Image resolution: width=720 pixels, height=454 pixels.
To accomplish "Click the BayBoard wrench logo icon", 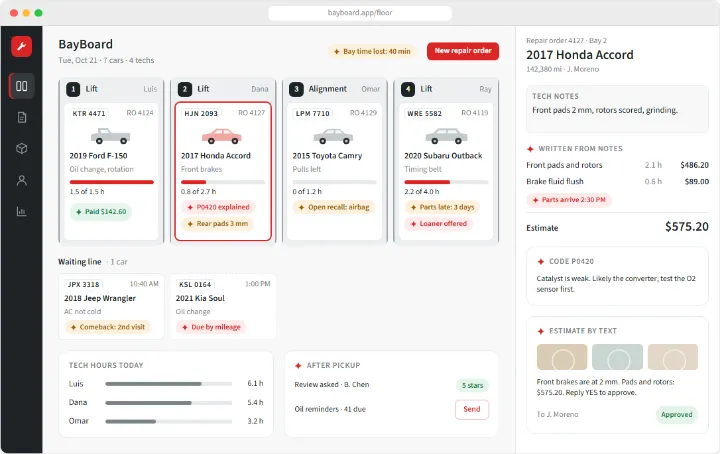I will (21, 46).
